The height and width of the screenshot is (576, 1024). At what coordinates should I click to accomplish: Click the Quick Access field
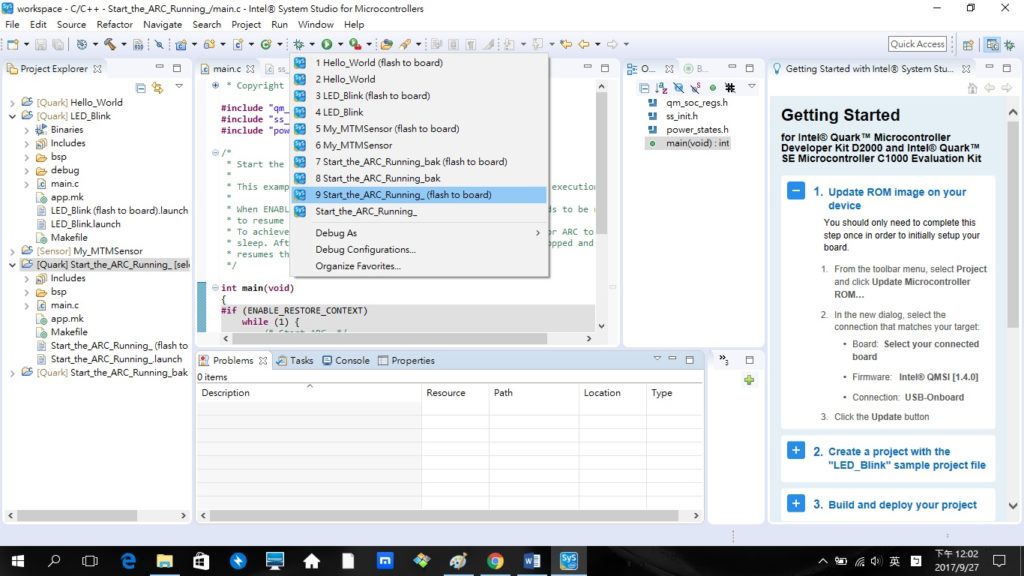click(x=917, y=44)
